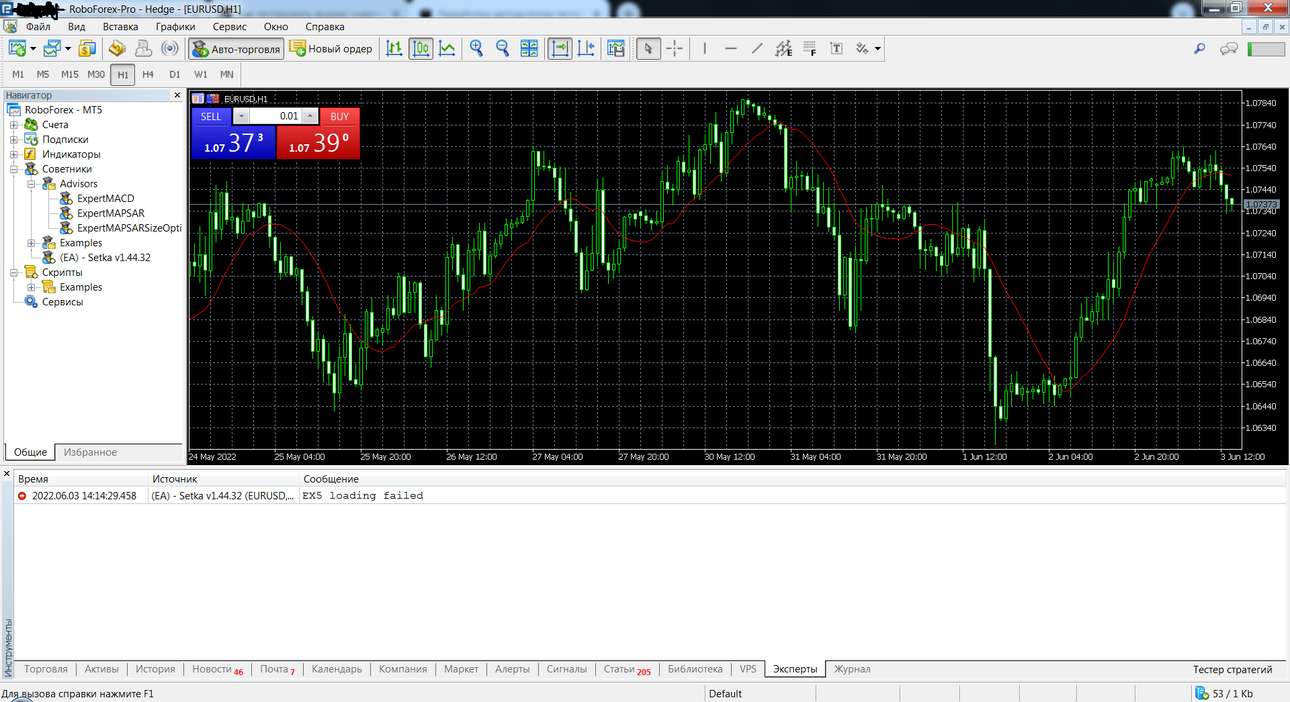The width and height of the screenshot is (1290, 702).
Task: Zoom out on the chart
Action: pyautogui.click(x=503, y=48)
